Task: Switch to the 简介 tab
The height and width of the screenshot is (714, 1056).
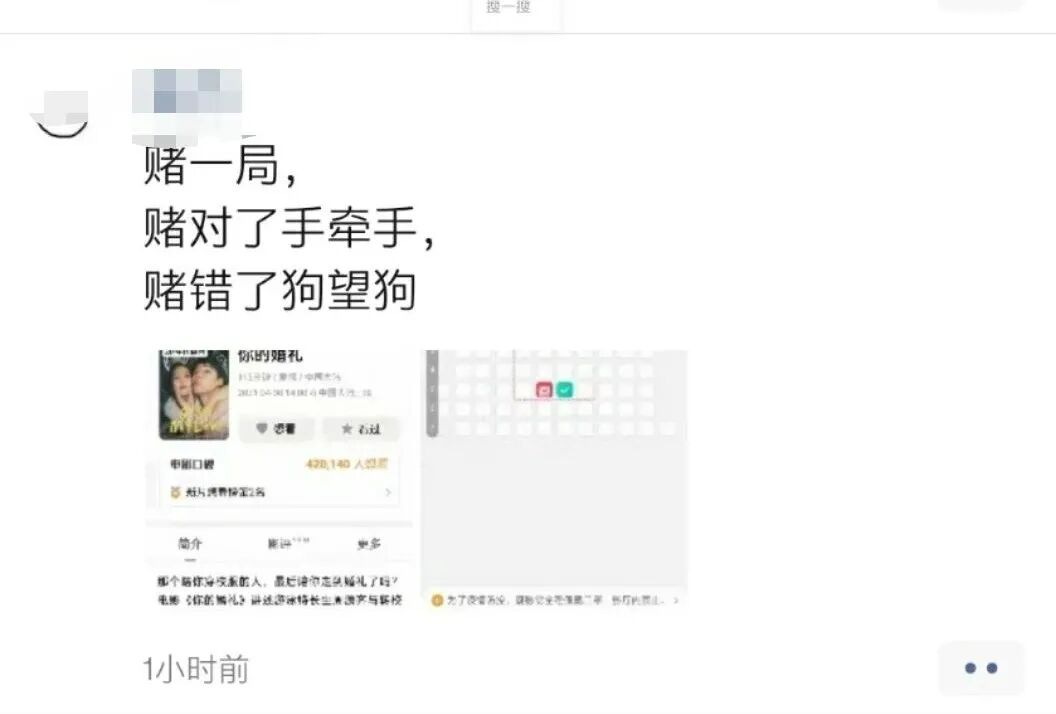Action: (190, 544)
